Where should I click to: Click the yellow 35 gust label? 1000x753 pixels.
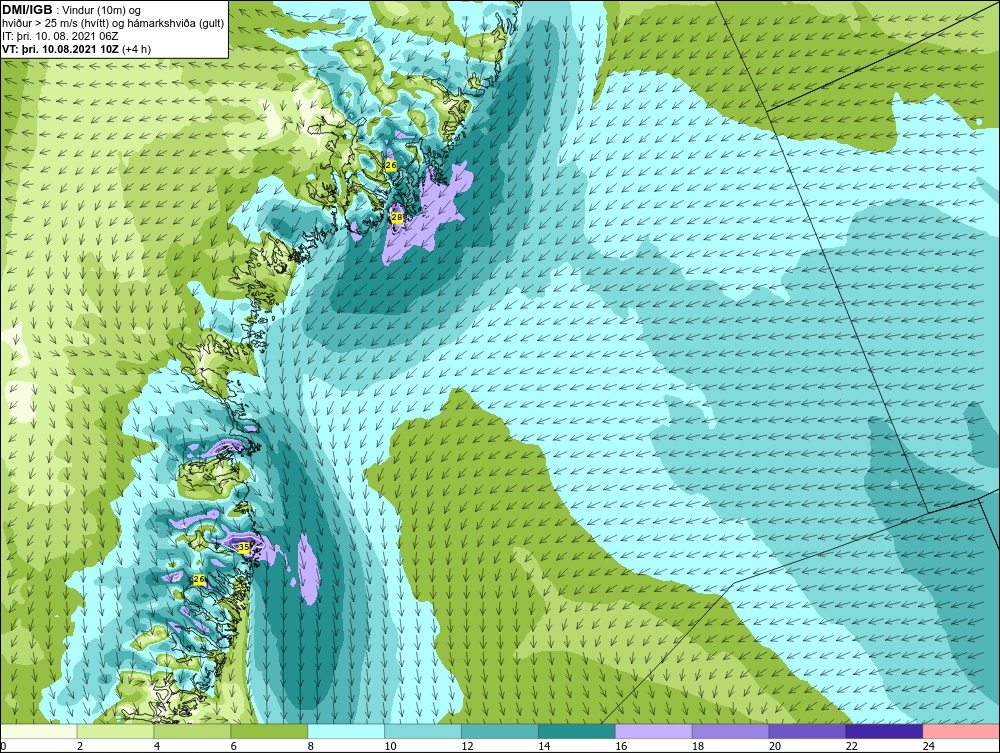click(x=244, y=547)
